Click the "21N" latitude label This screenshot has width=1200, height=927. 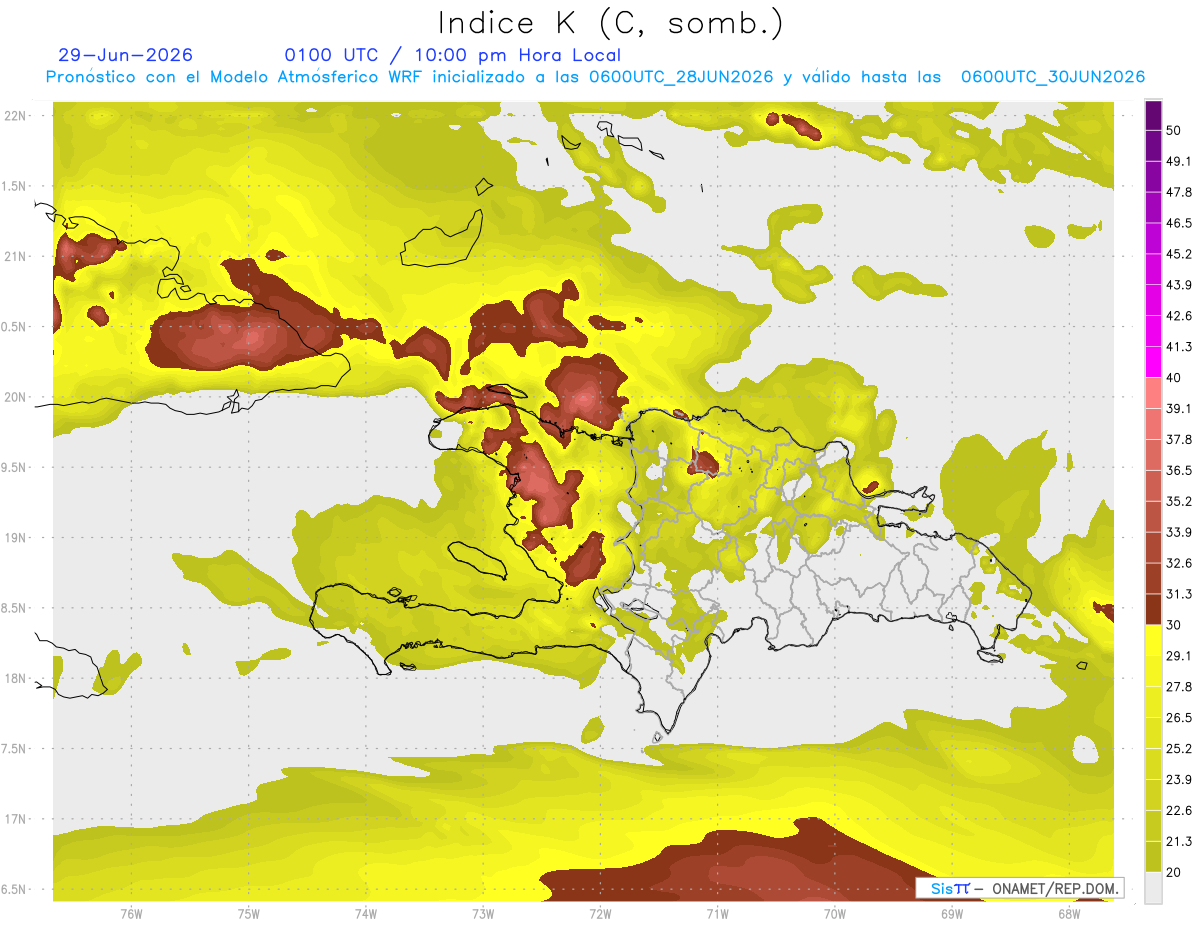(x=15, y=257)
